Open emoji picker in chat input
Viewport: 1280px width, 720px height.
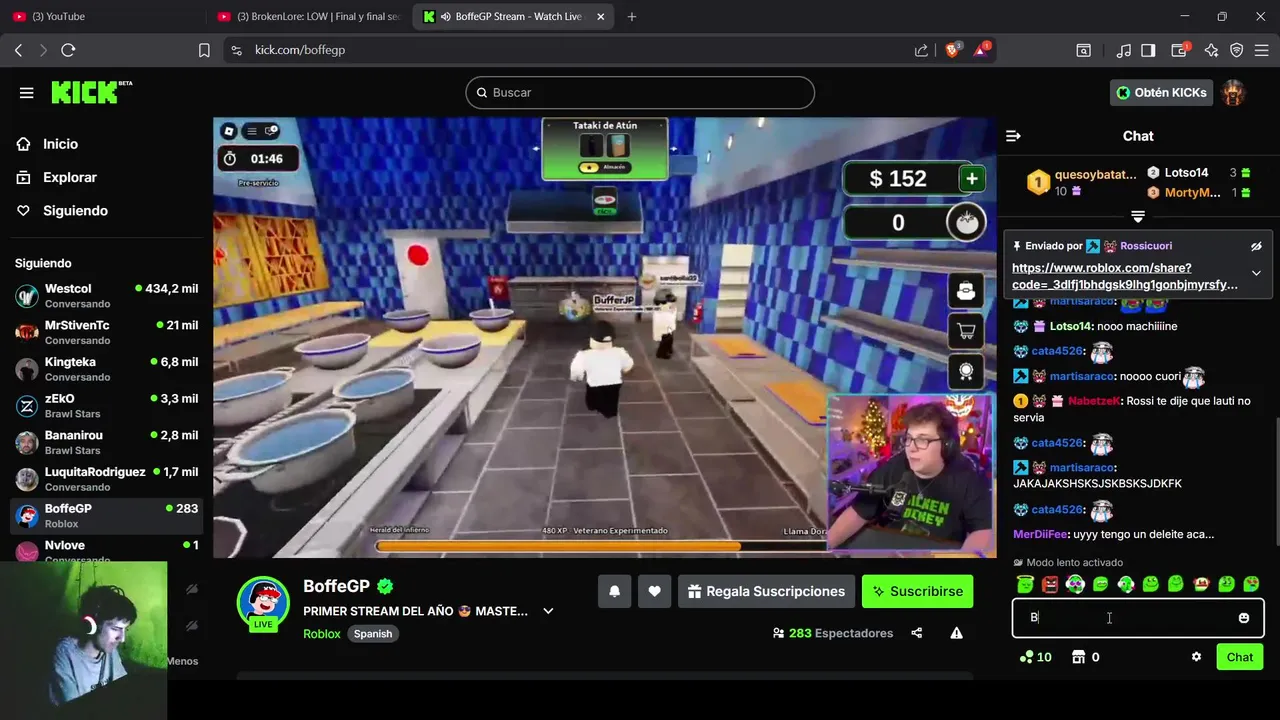1243,618
